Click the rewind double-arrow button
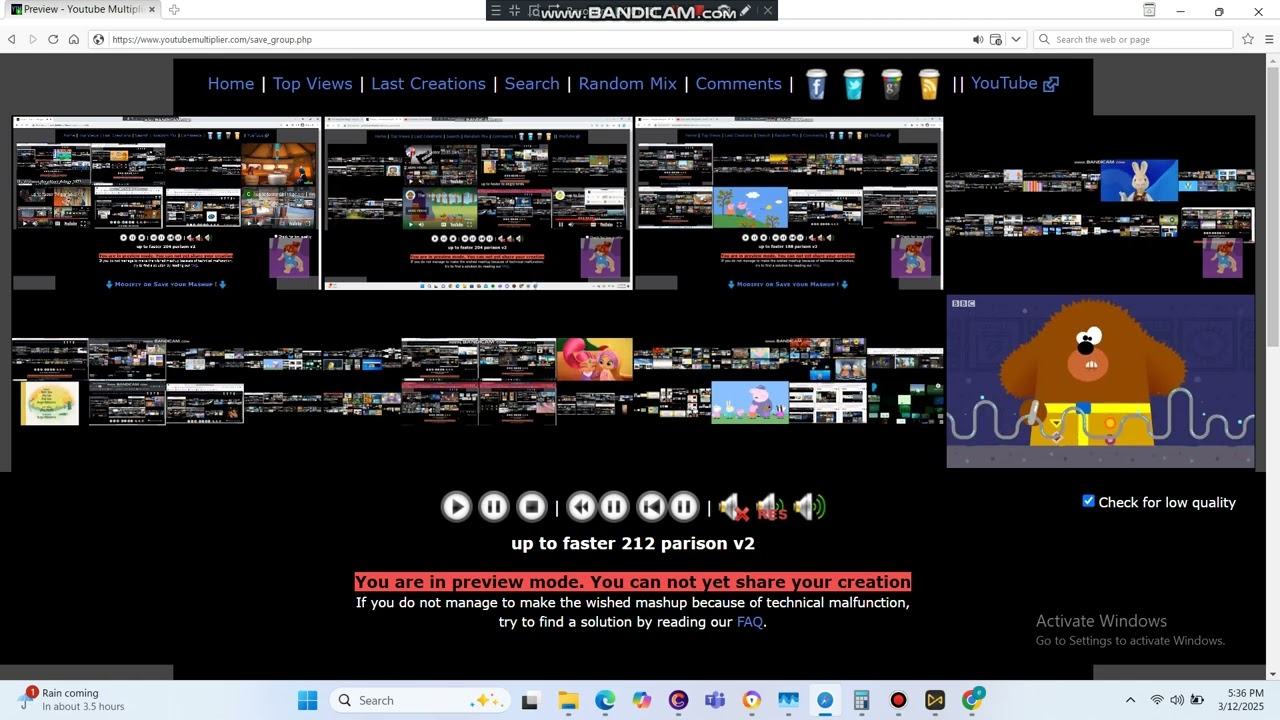 [581, 507]
